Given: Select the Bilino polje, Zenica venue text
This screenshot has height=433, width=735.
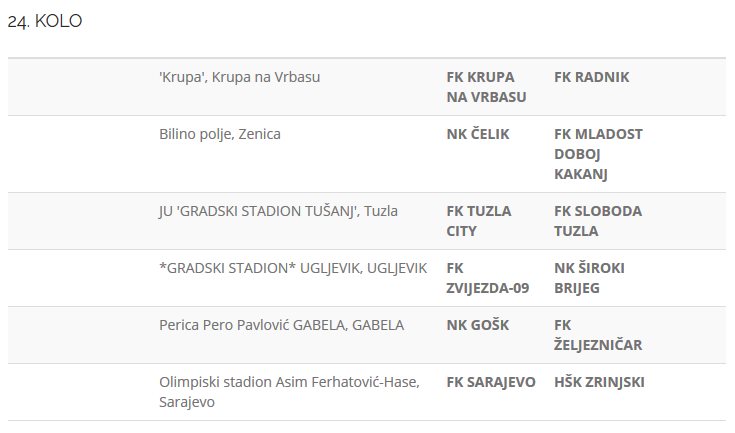Looking at the screenshot, I should point(220,134).
